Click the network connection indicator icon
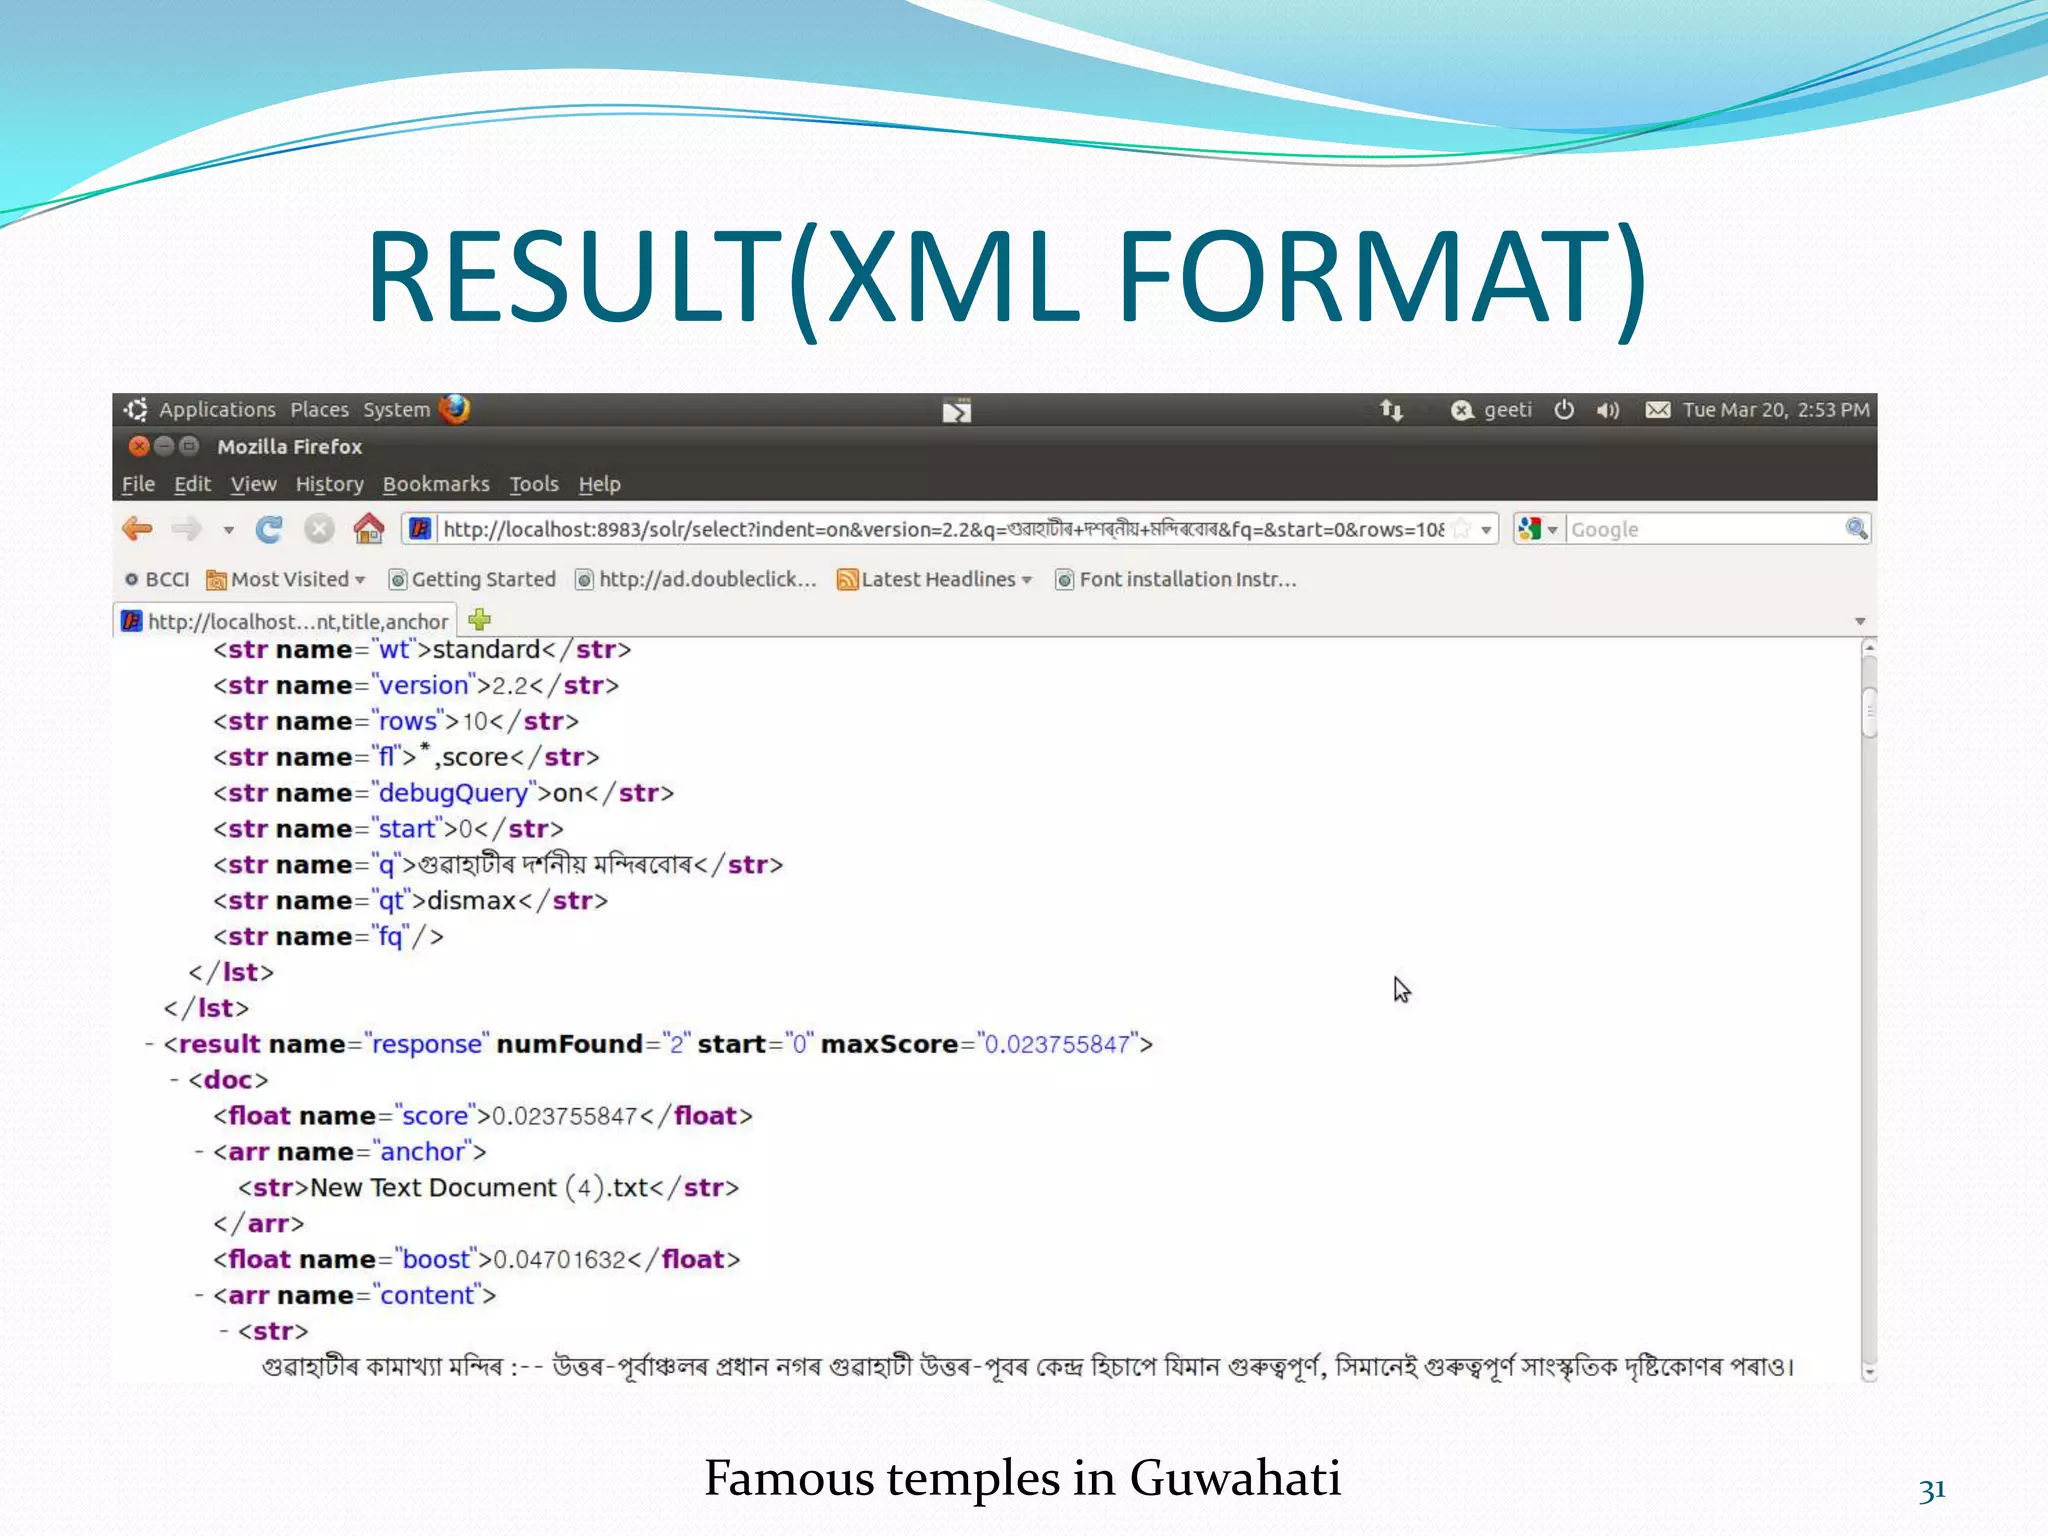 pos(1392,410)
